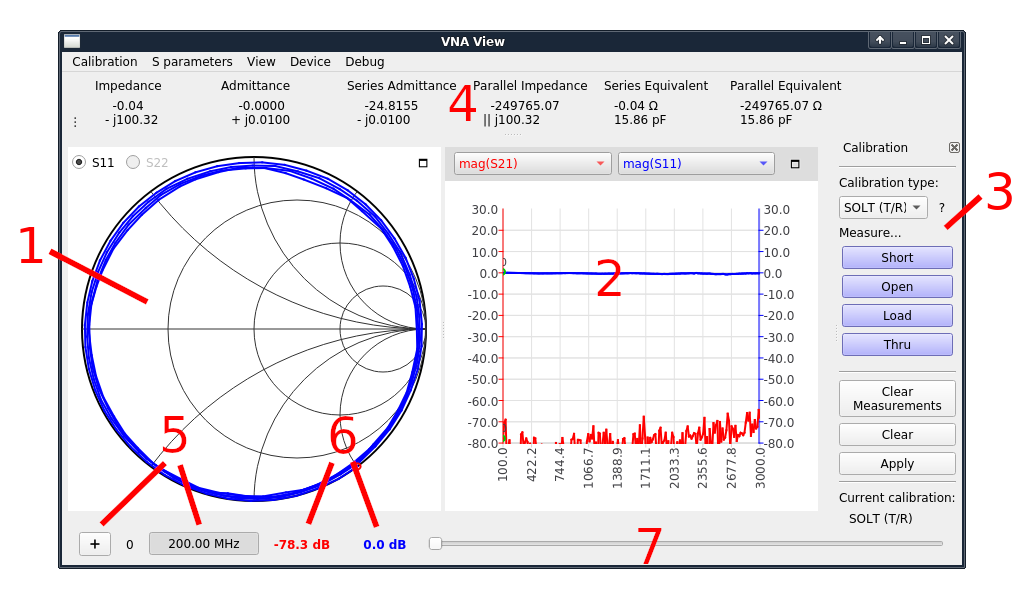1024x600 pixels.
Task: Click the window icon in the title bar
Action: [x=72, y=41]
